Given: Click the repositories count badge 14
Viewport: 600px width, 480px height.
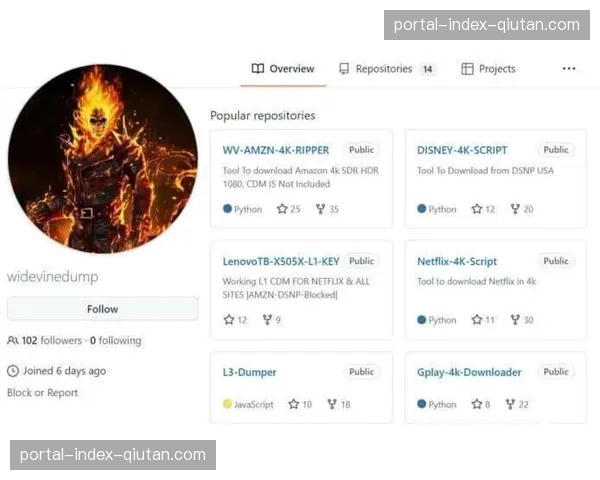Looking at the screenshot, I should (428, 69).
